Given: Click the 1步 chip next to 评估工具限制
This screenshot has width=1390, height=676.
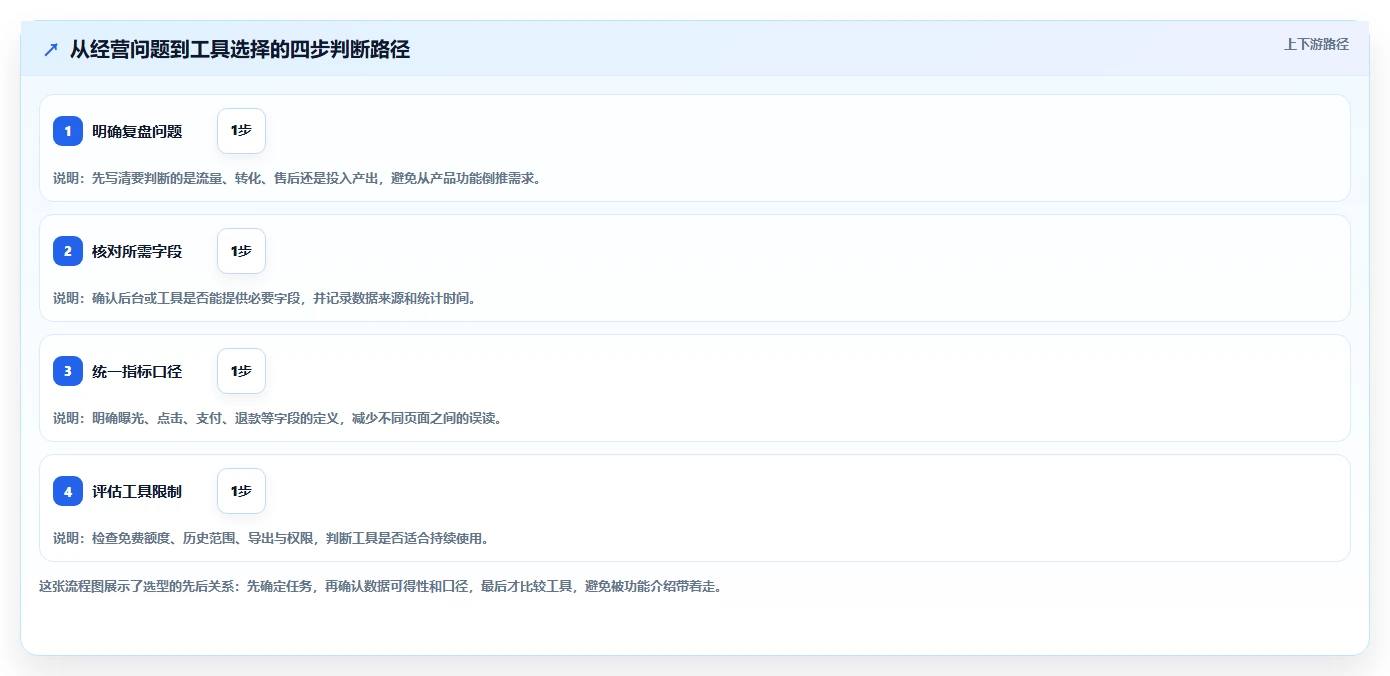Looking at the screenshot, I should coord(241,491).
